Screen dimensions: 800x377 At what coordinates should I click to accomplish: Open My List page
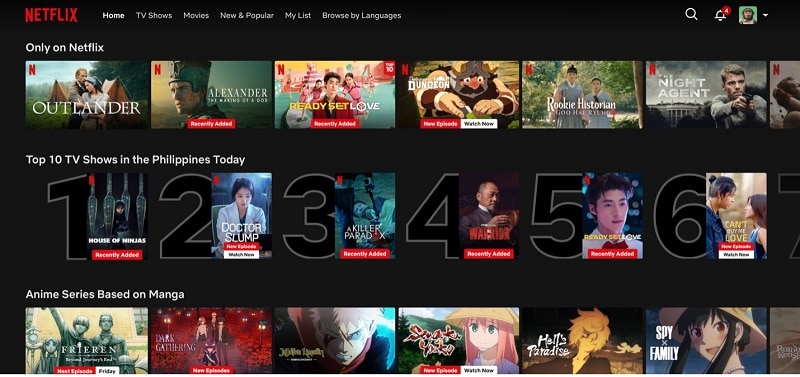(x=298, y=15)
